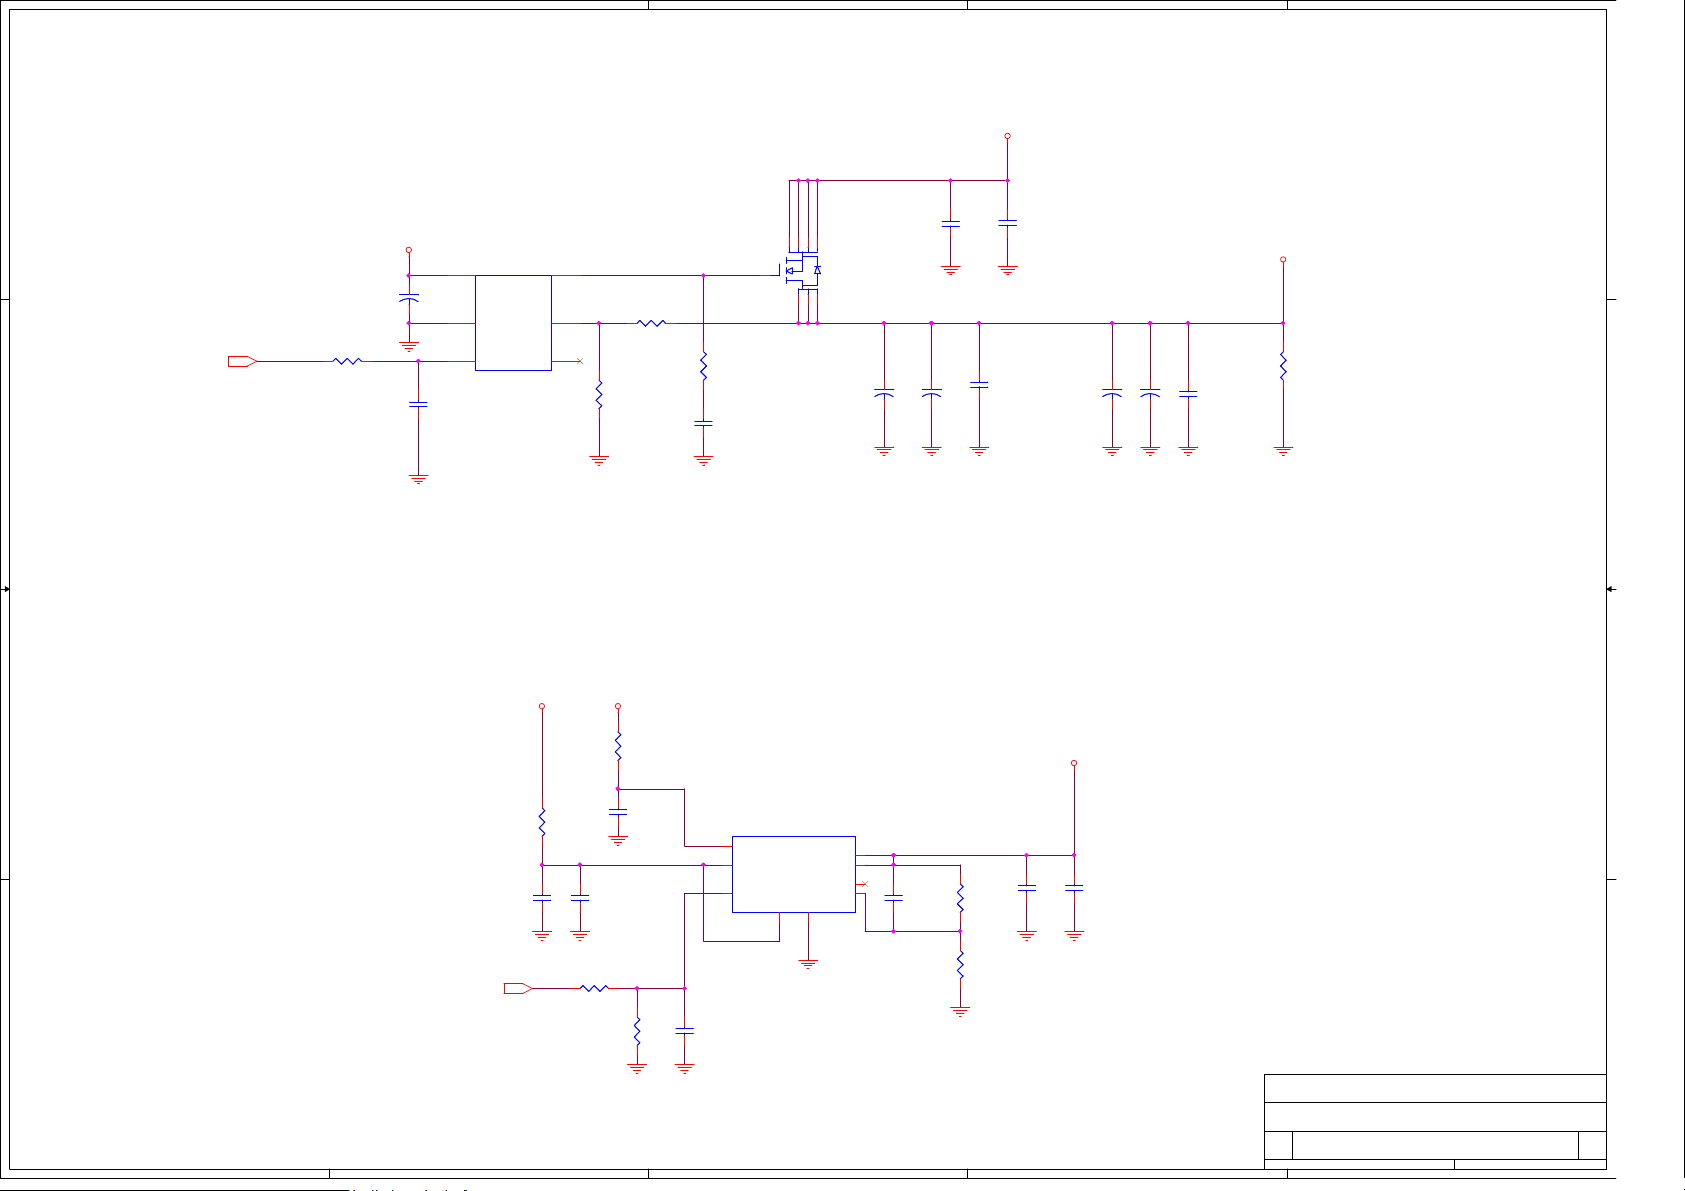This screenshot has height=1191, width=1685.
Task: Select the capacitor beside the lower input pull-down resistor
Action: click(684, 1030)
